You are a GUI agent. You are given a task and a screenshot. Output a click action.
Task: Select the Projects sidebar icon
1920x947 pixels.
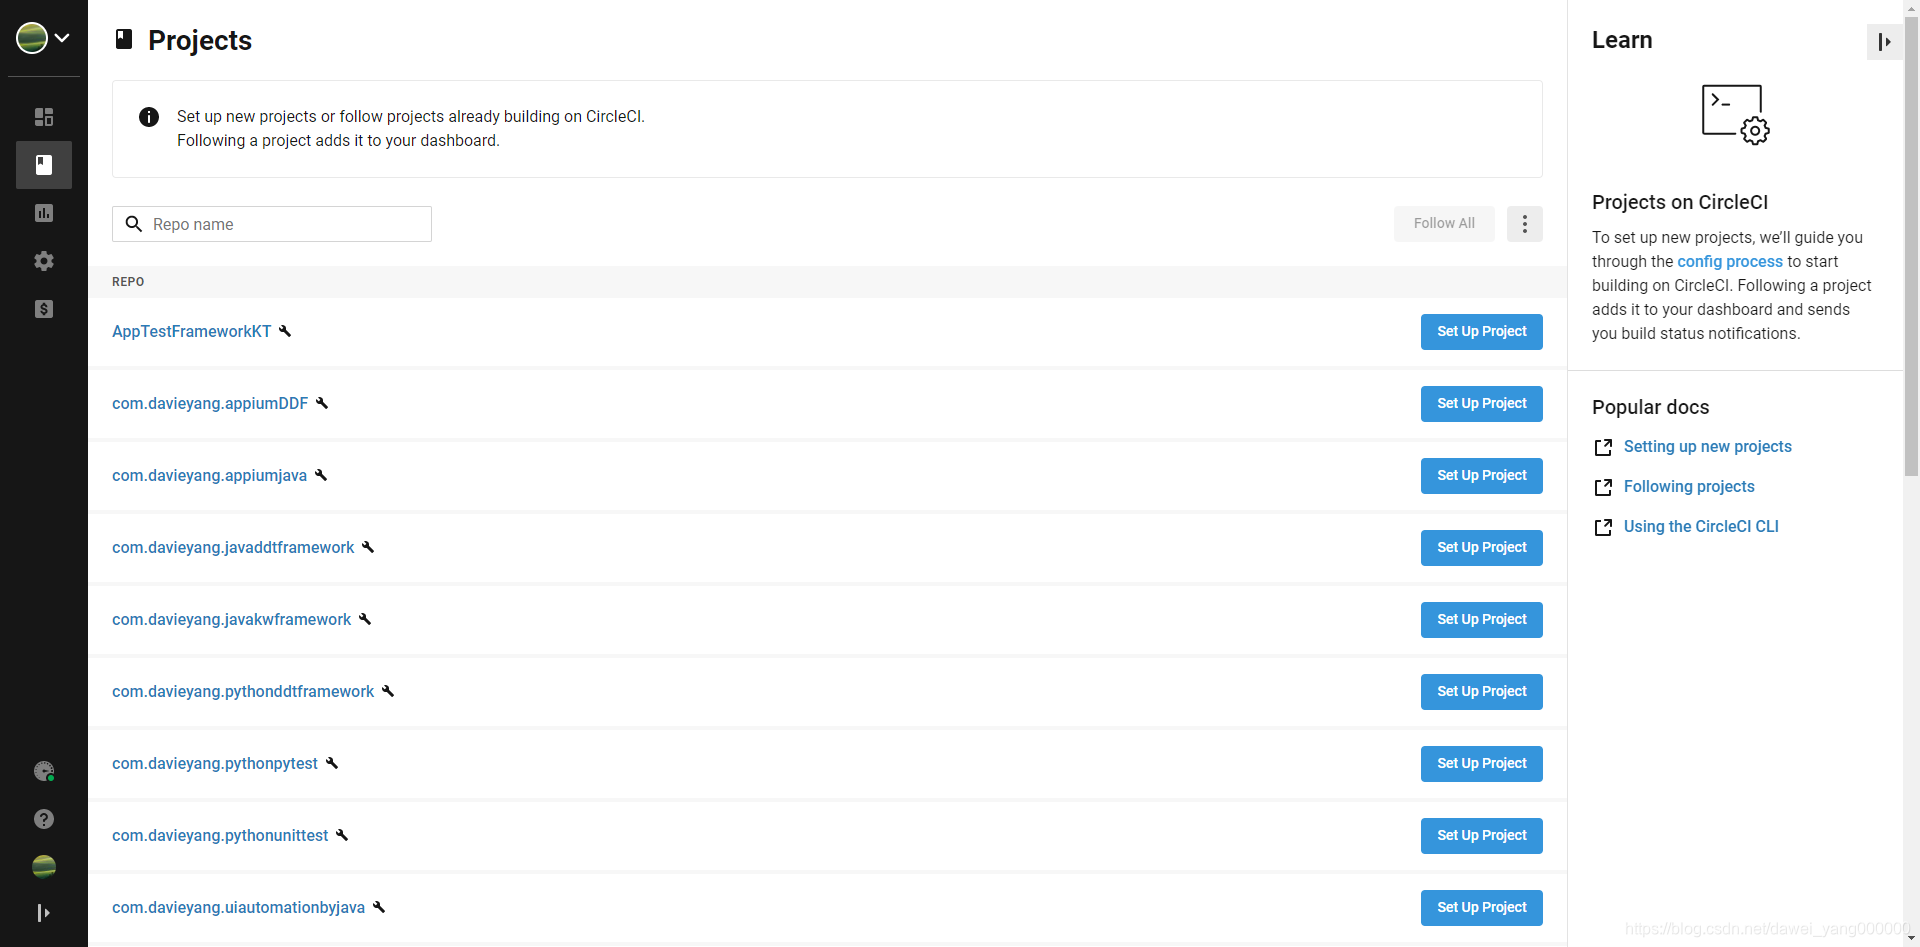[x=44, y=165]
